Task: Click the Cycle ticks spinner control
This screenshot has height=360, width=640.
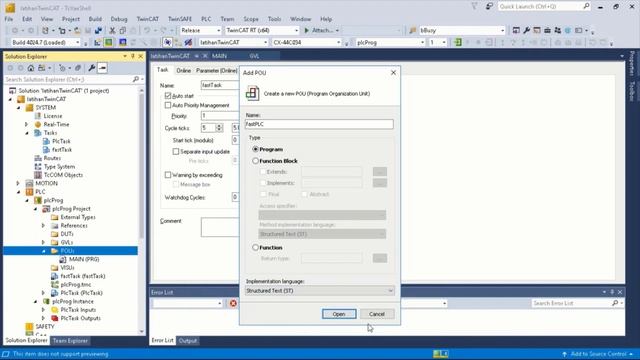Action: (219, 128)
